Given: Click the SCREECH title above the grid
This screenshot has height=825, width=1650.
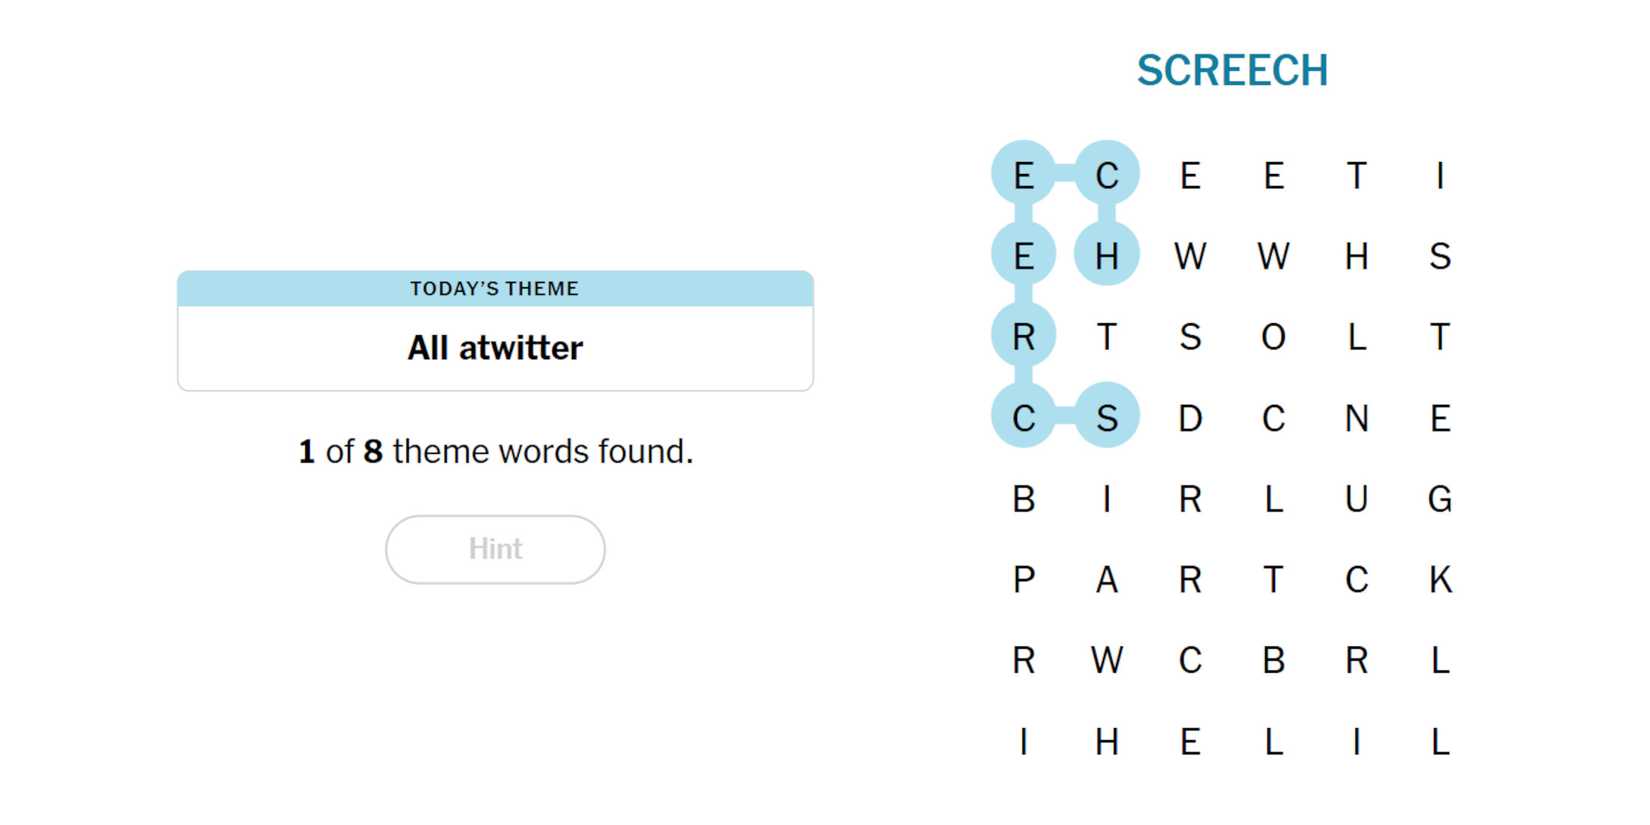Looking at the screenshot, I should [x=1232, y=69].
